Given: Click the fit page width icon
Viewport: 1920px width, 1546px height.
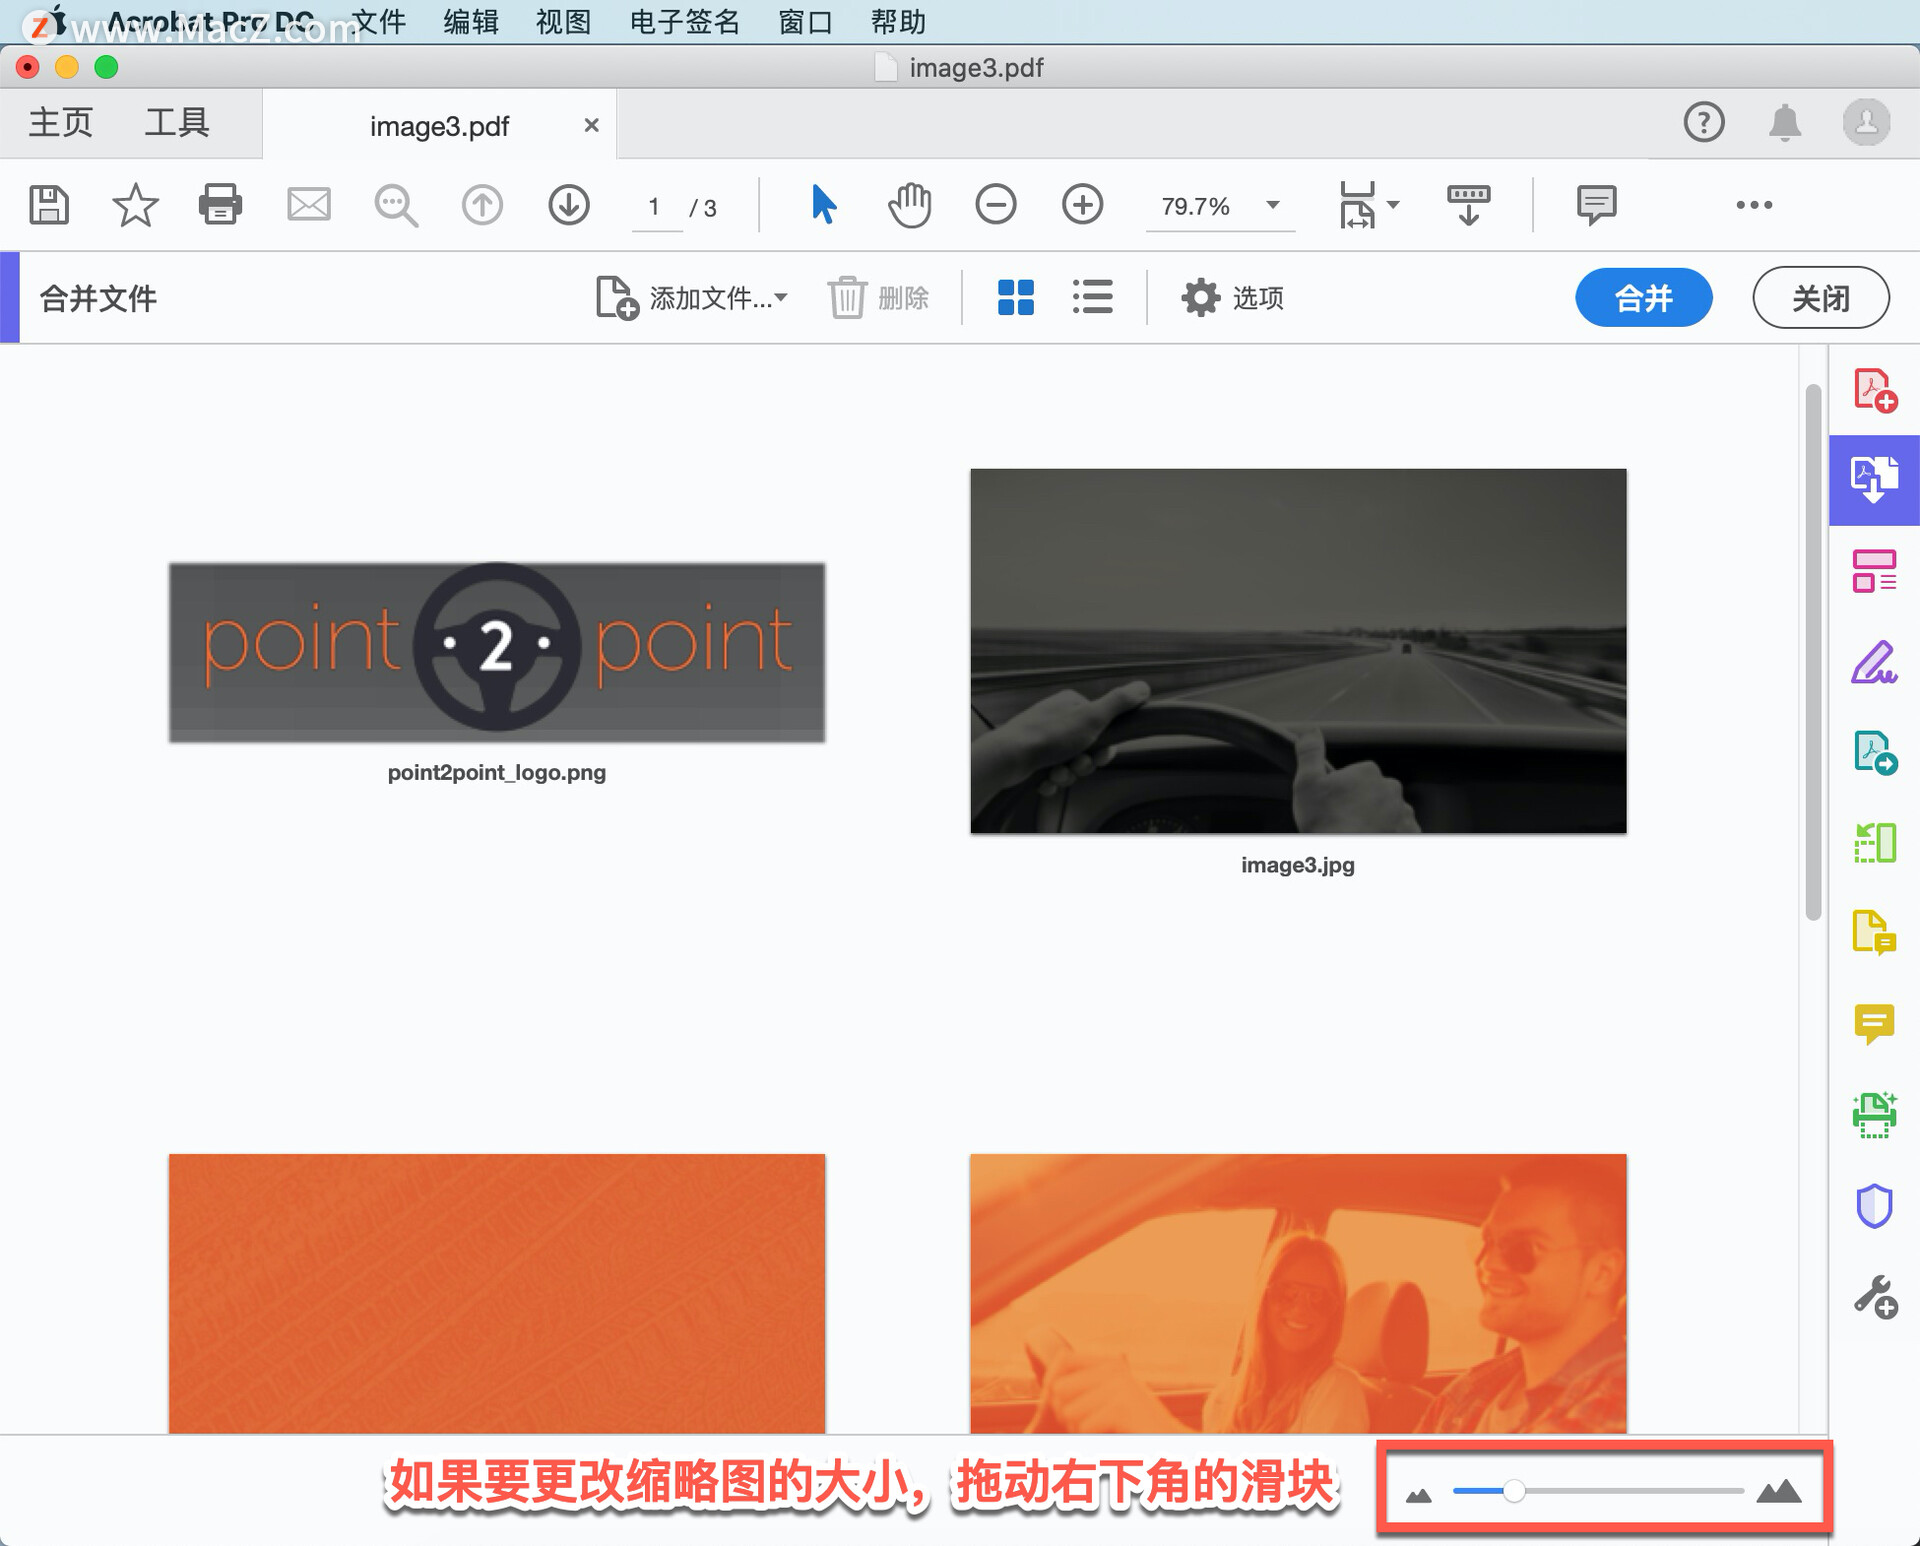Looking at the screenshot, I should tap(1357, 205).
